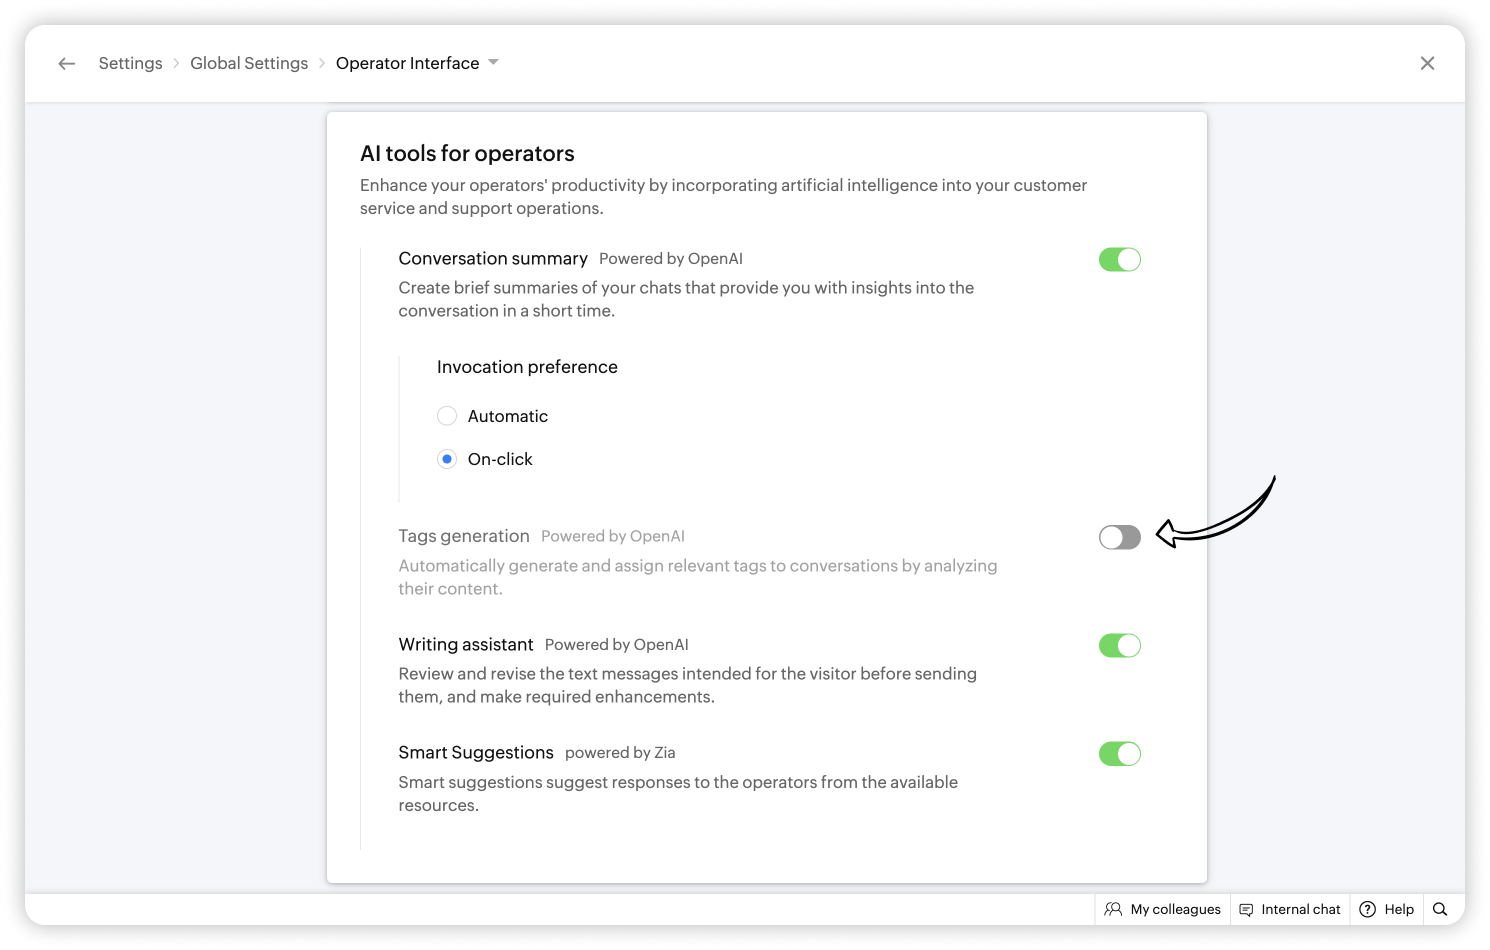This screenshot has width=1490, height=950.
Task: Open the Internal chat label
Action: 1300,909
